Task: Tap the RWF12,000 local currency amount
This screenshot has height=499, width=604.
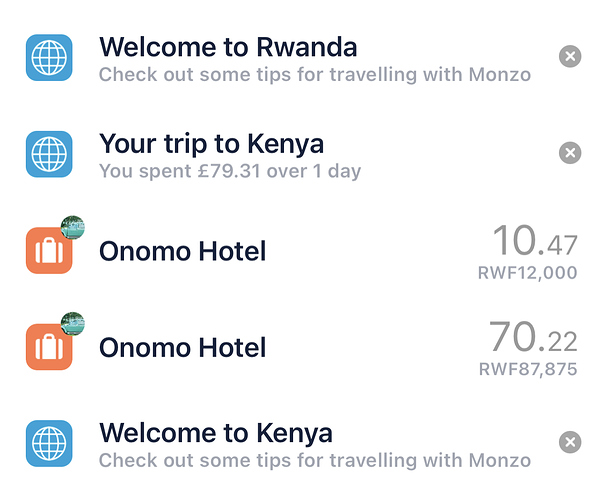Action: 528,273
